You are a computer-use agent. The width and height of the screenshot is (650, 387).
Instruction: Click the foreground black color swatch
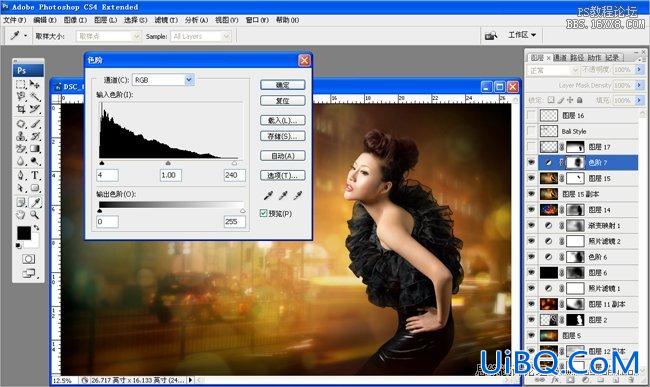pyautogui.click(x=24, y=233)
